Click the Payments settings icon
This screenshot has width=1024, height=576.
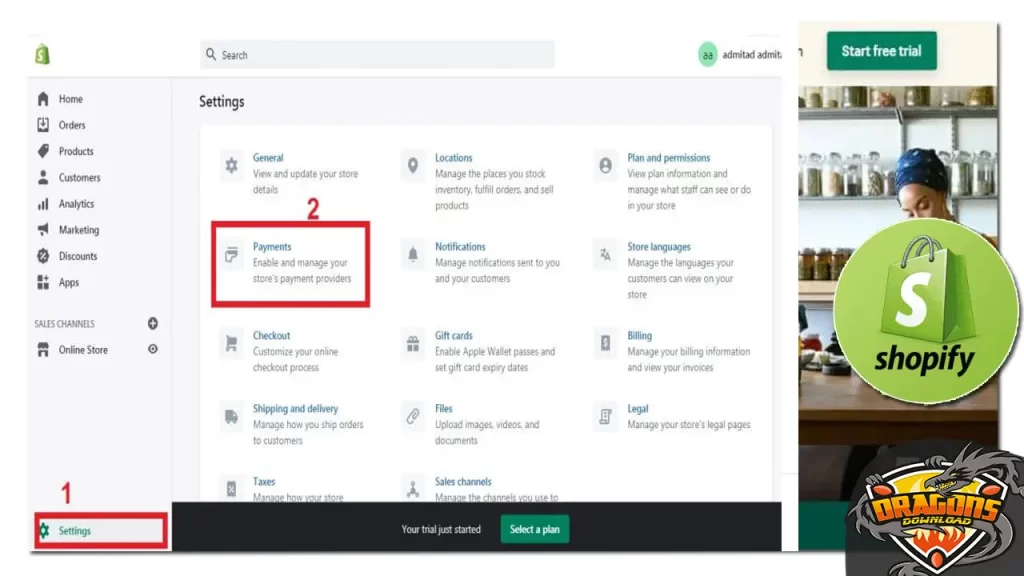click(232, 255)
